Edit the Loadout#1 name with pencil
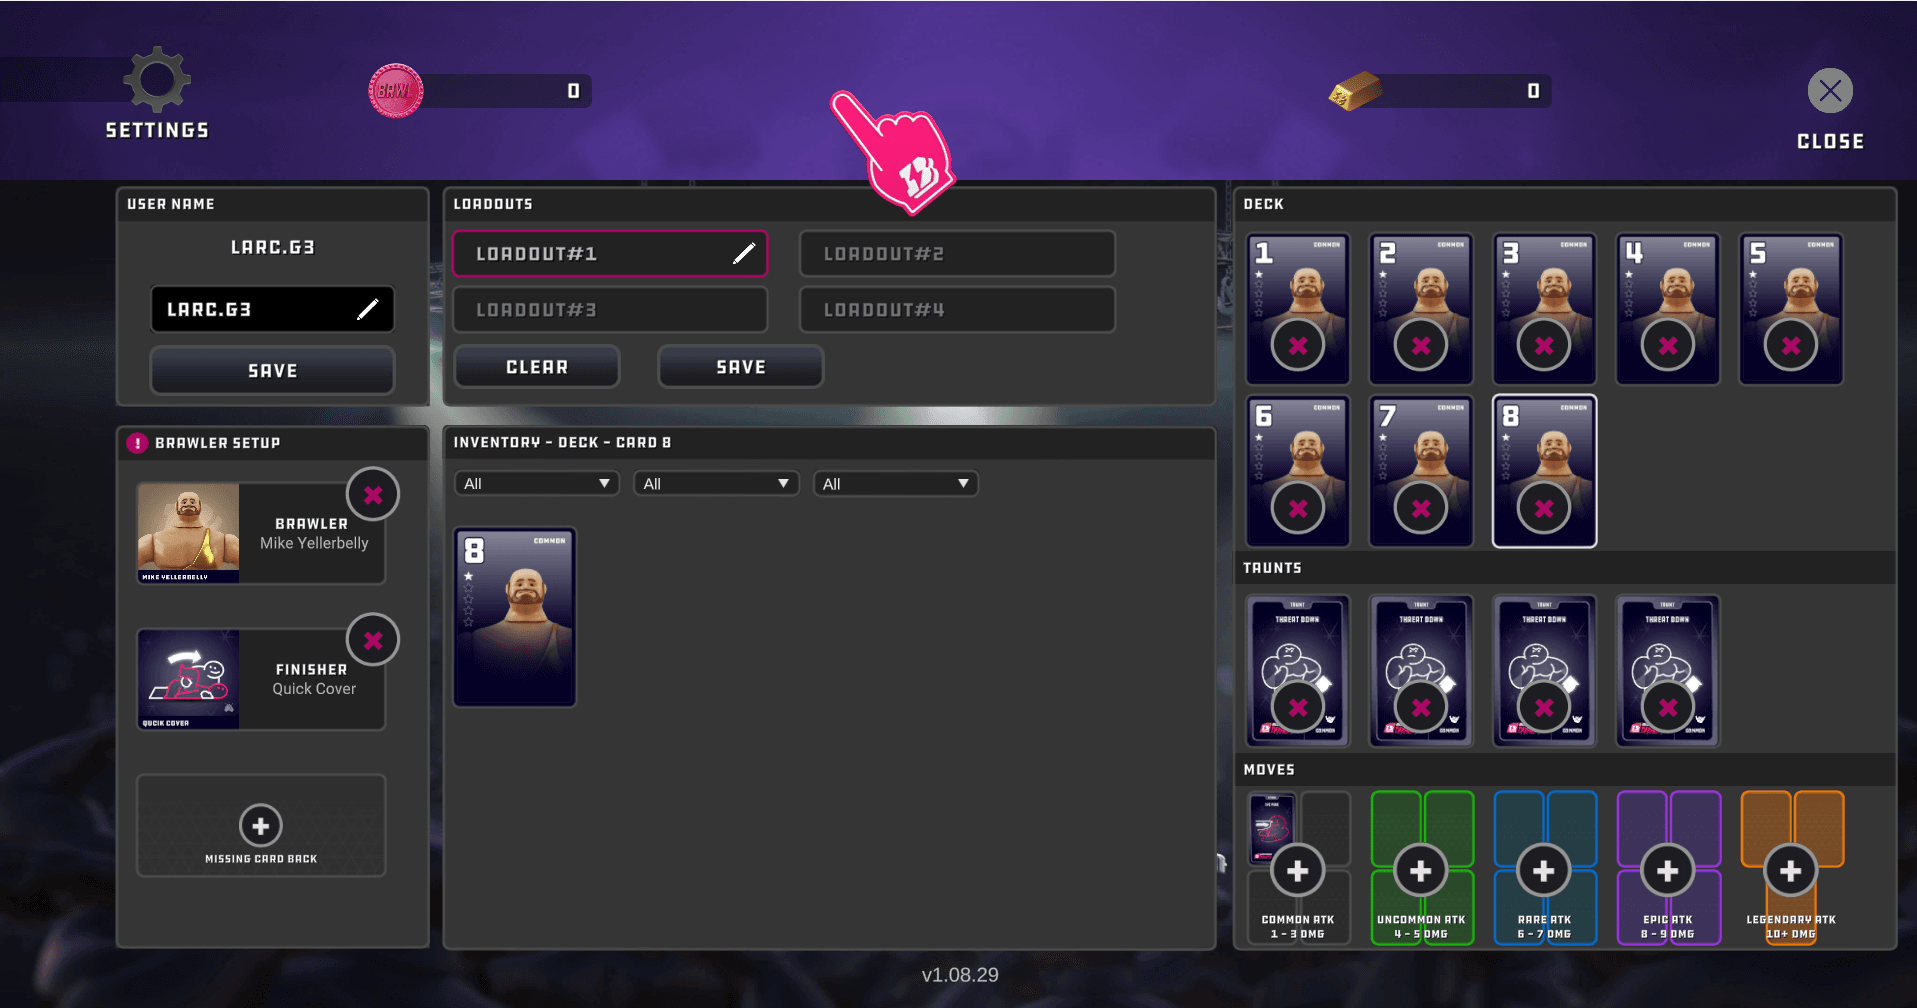Image resolution: width=1917 pixels, height=1008 pixels. tap(744, 254)
